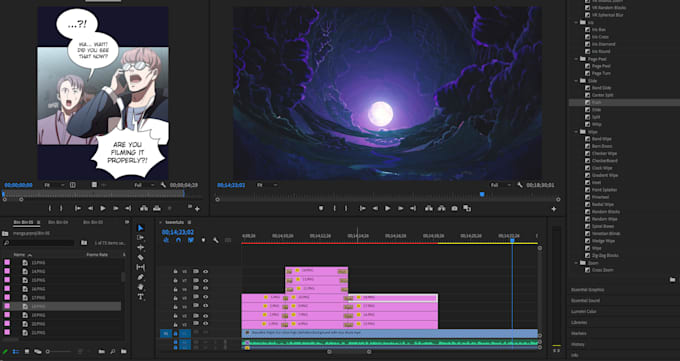Open the Markers panel
680x361 pixels.
(x=579, y=333)
